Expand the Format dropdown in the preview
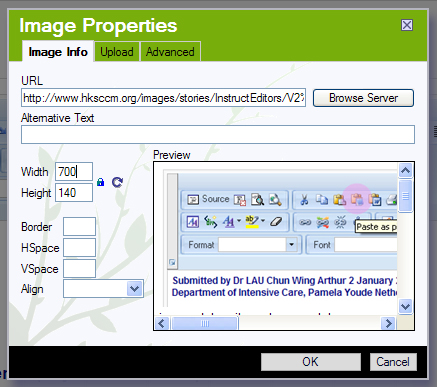Image resolution: width=437 pixels, height=387 pixels. pyautogui.click(x=291, y=245)
